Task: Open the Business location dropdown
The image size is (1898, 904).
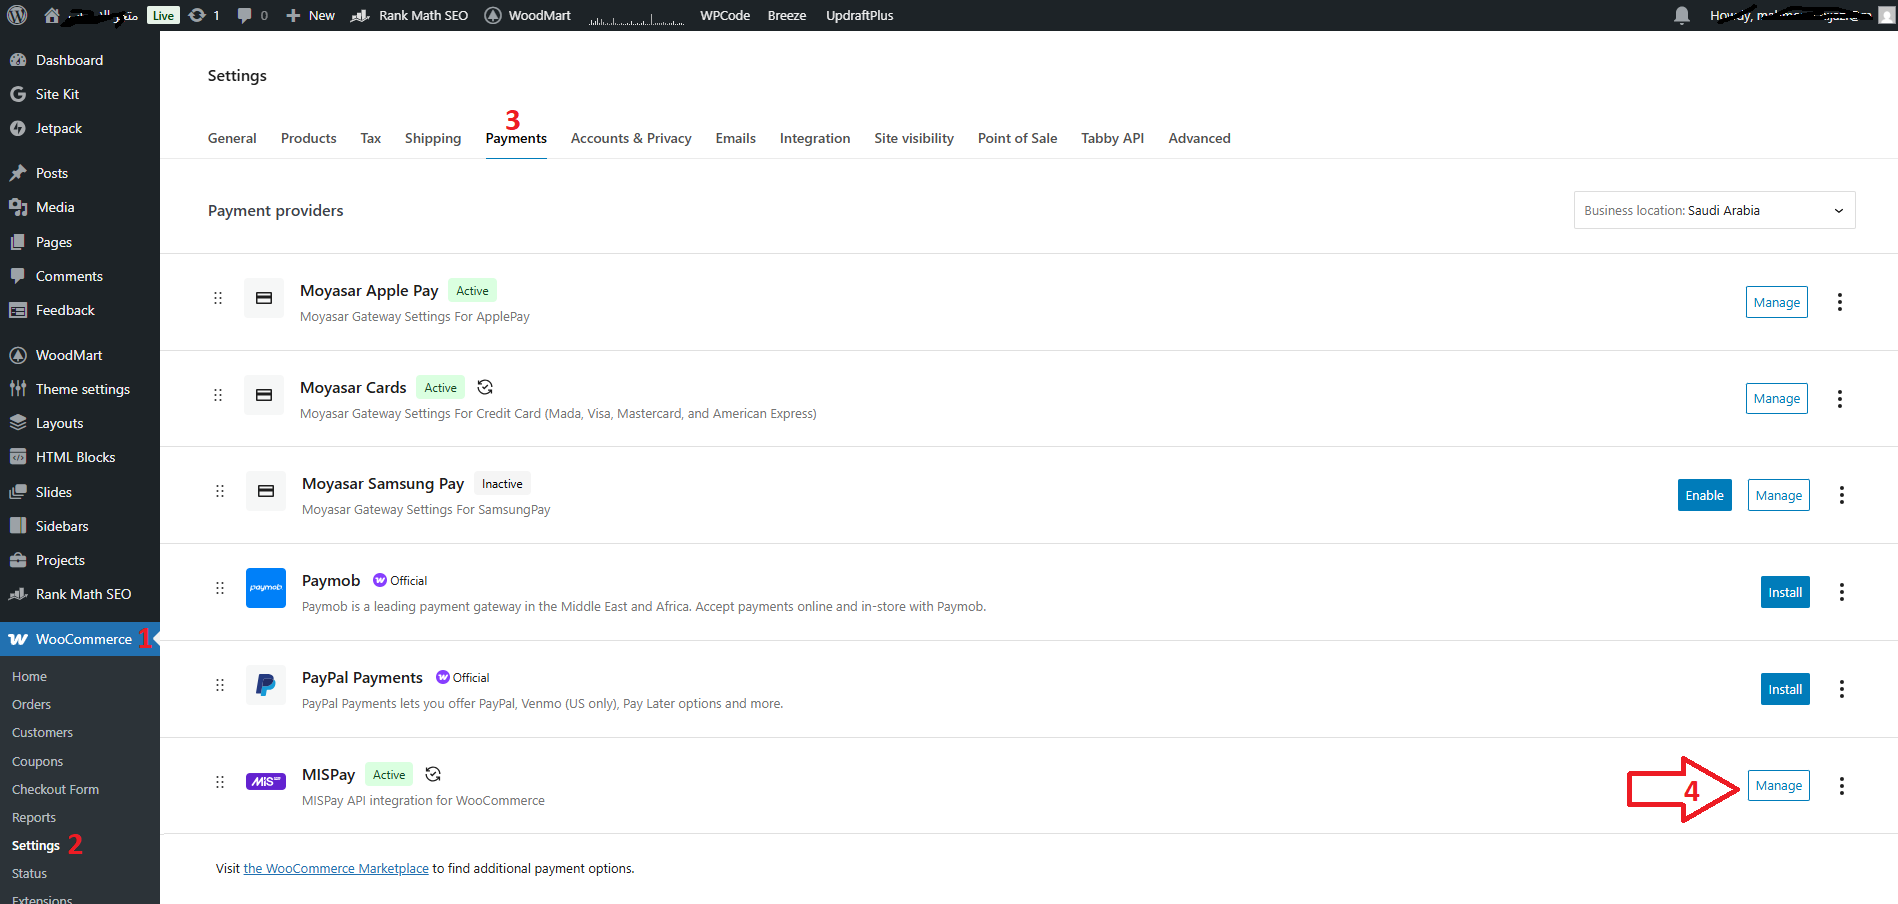Action: click(1715, 210)
